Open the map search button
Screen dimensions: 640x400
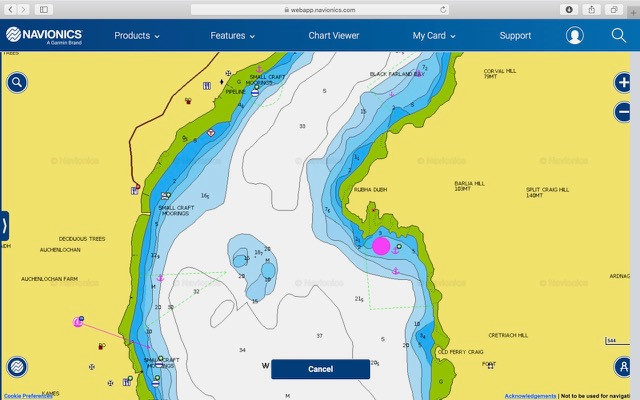(x=17, y=83)
